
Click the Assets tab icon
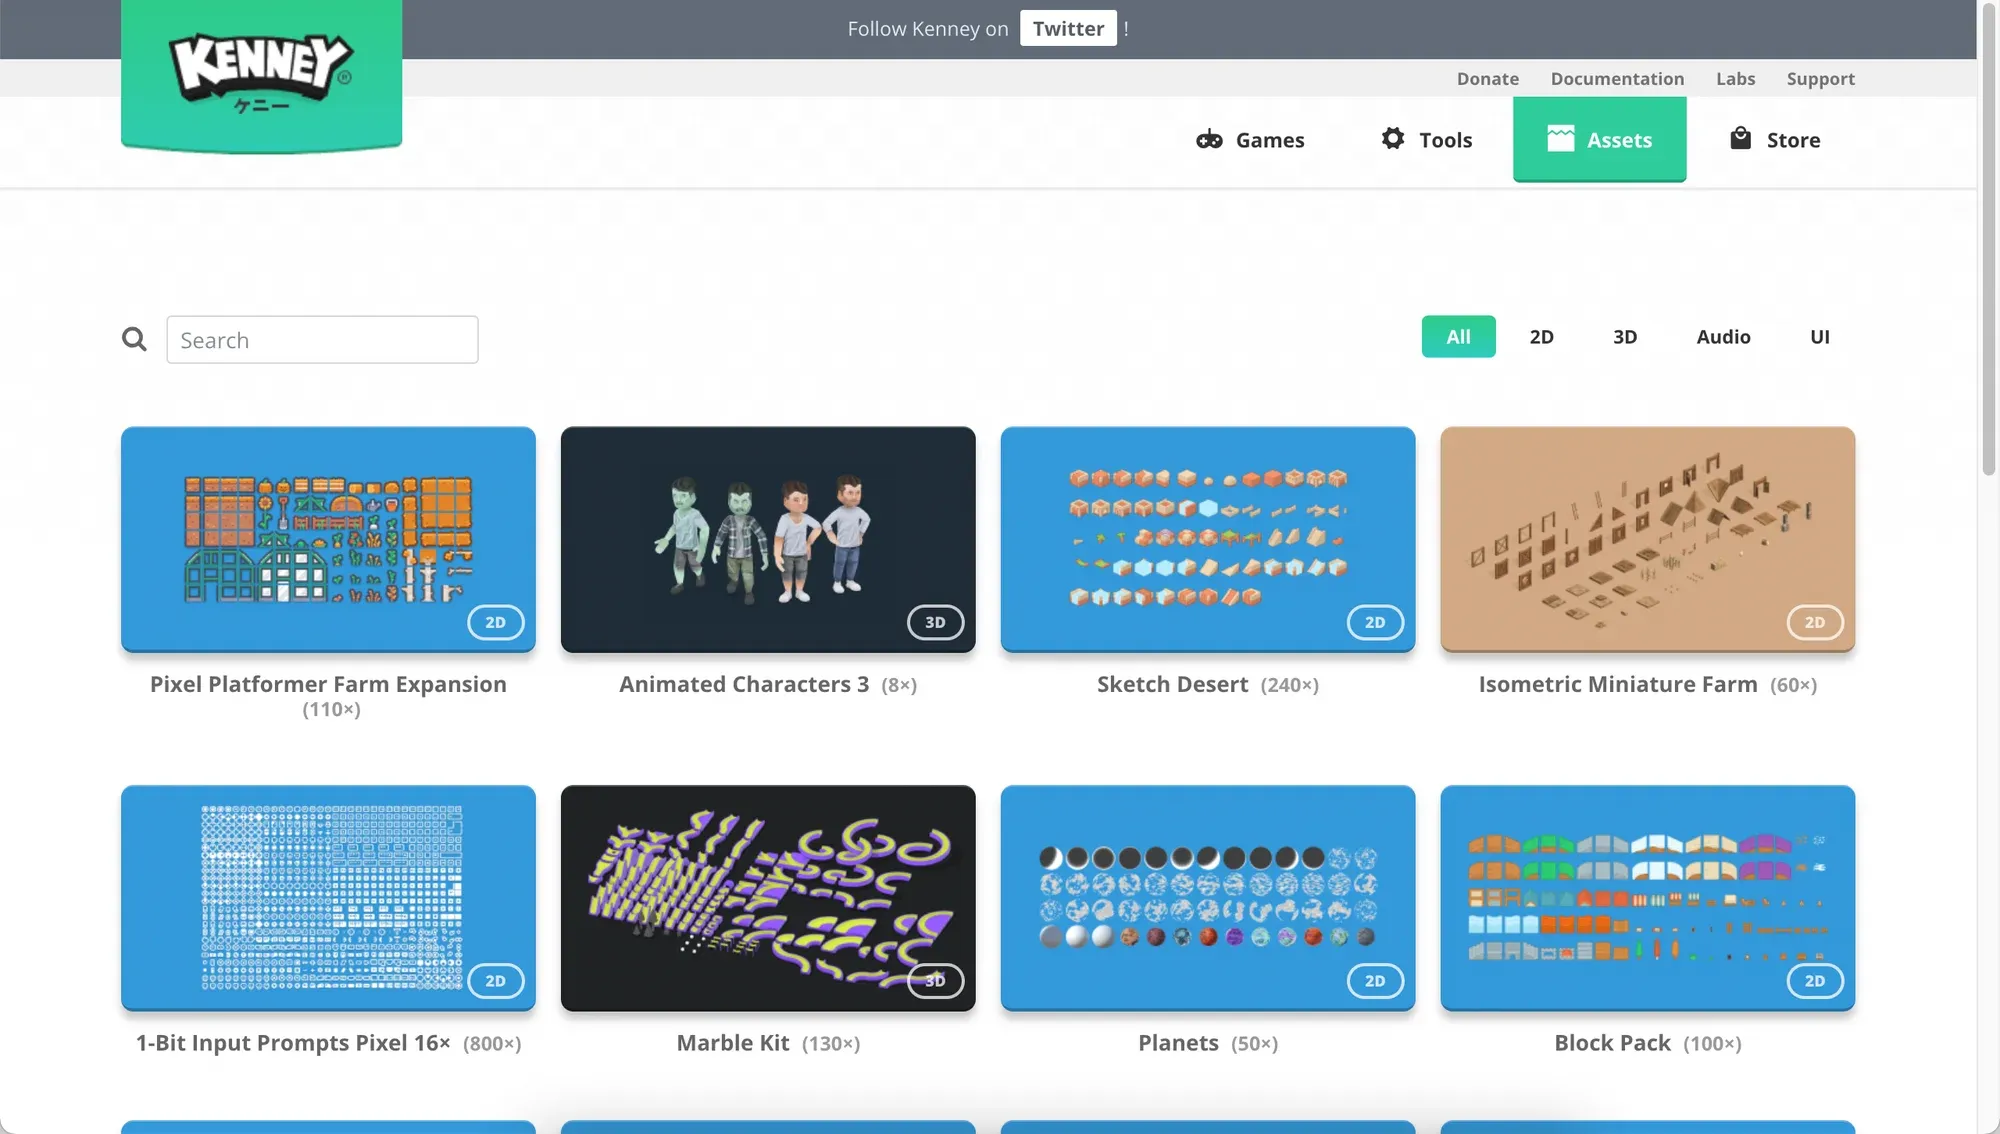click(x=1560, y=139)
